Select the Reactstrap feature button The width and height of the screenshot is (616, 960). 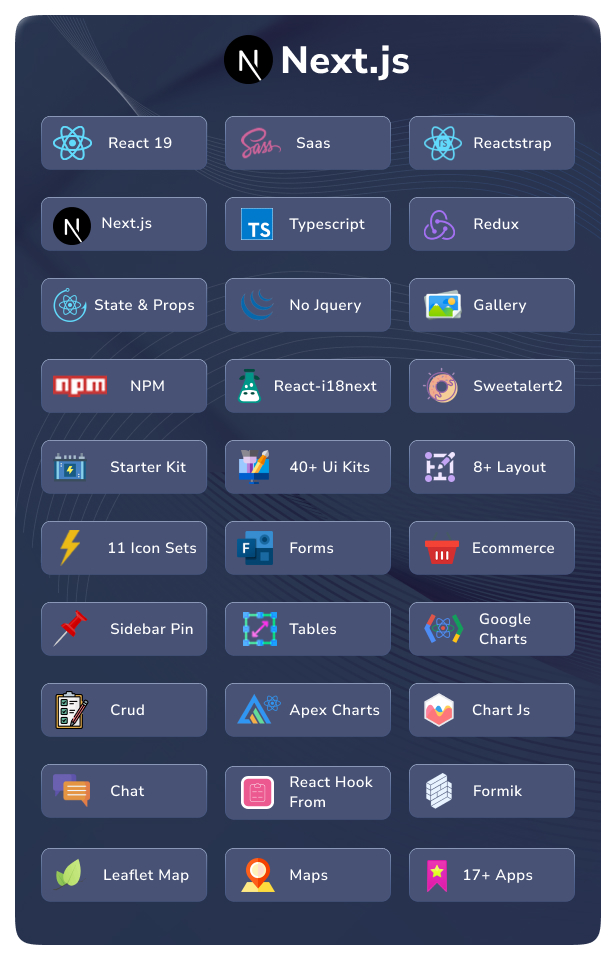point(492,143)
